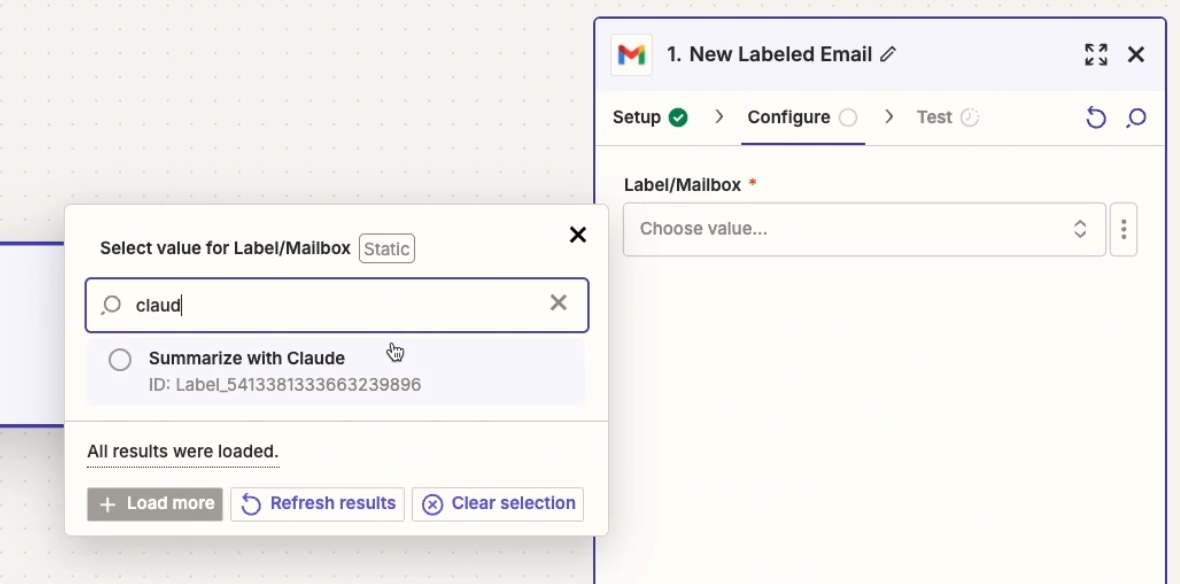Expand the step panel to fullscreen
1180x584 pixels.
[1096, 54]
